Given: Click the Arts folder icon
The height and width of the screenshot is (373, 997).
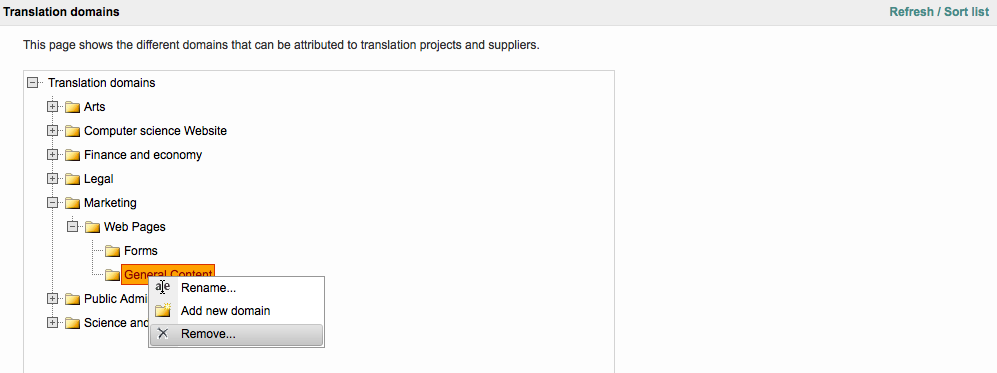Looking at the screenshot, I should (x=72, y=107).
